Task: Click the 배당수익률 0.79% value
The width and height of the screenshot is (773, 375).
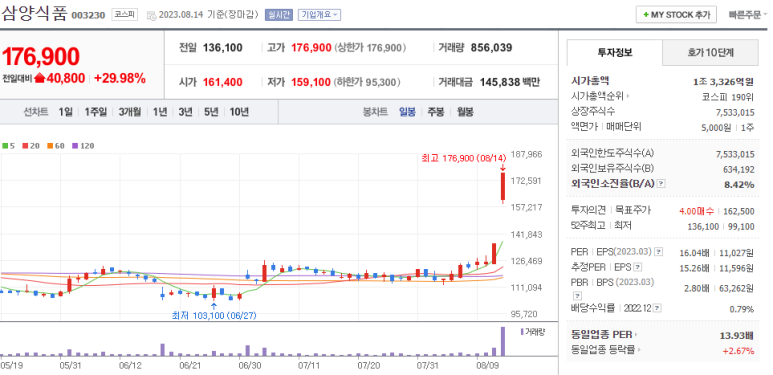Action: pyautogui.click(x=741, y=309)
